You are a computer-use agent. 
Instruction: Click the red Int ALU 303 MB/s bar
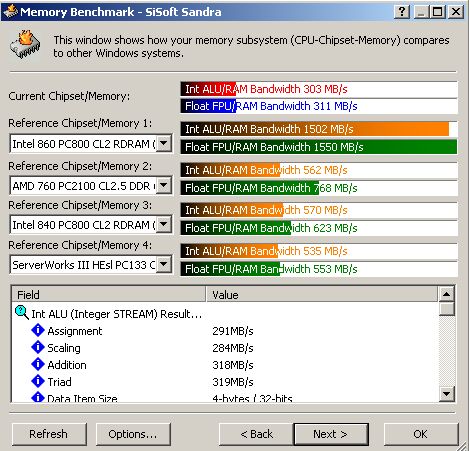click(x=319, y=89)
